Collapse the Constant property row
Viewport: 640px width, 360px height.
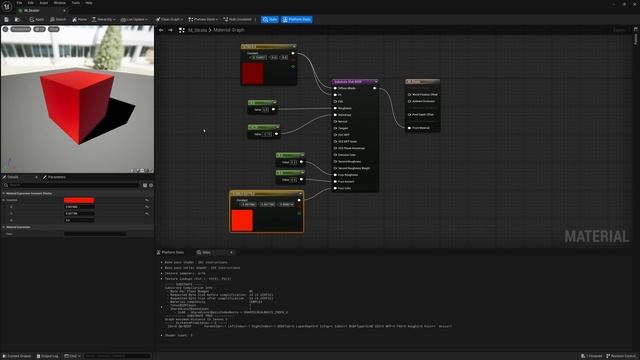4,200
